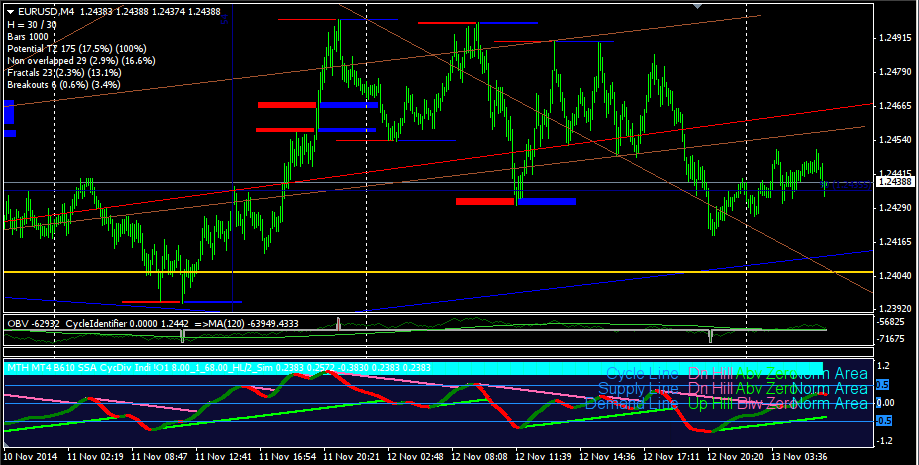Select the yellow horizontal support line
Image resolution: width=919 pixels, height=465 pixels.
click(x=438, y=272)
